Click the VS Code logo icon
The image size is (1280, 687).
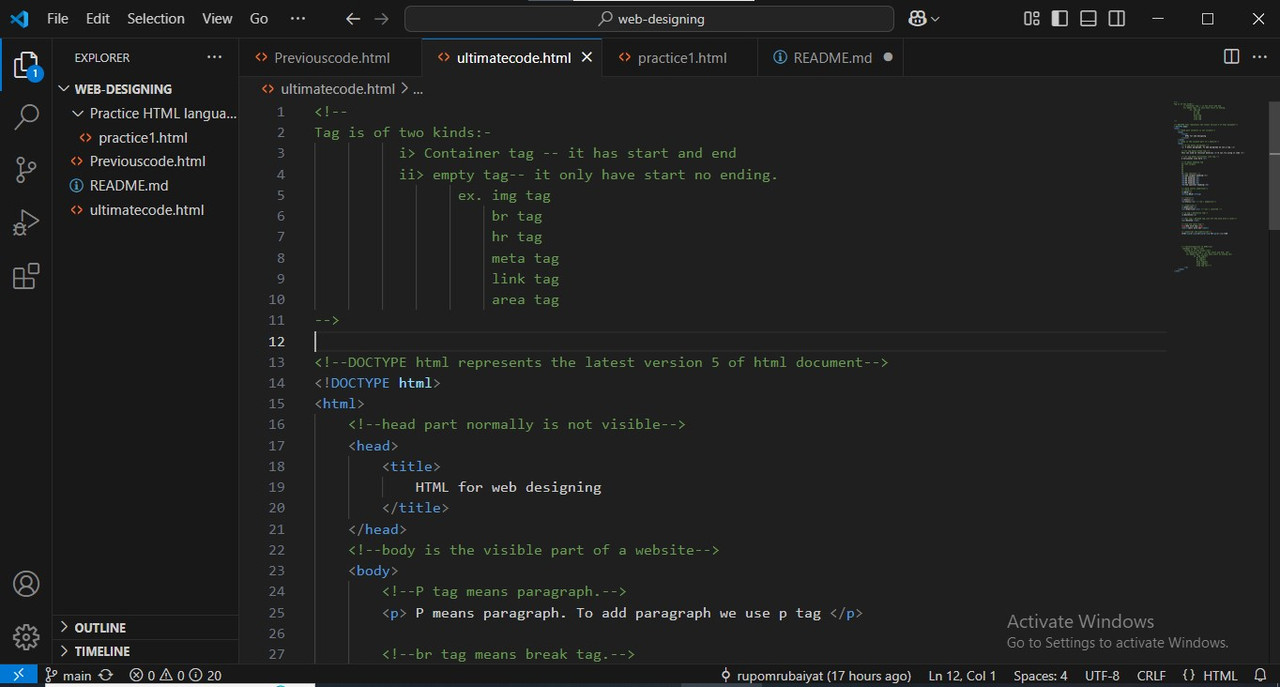[19, 18]
